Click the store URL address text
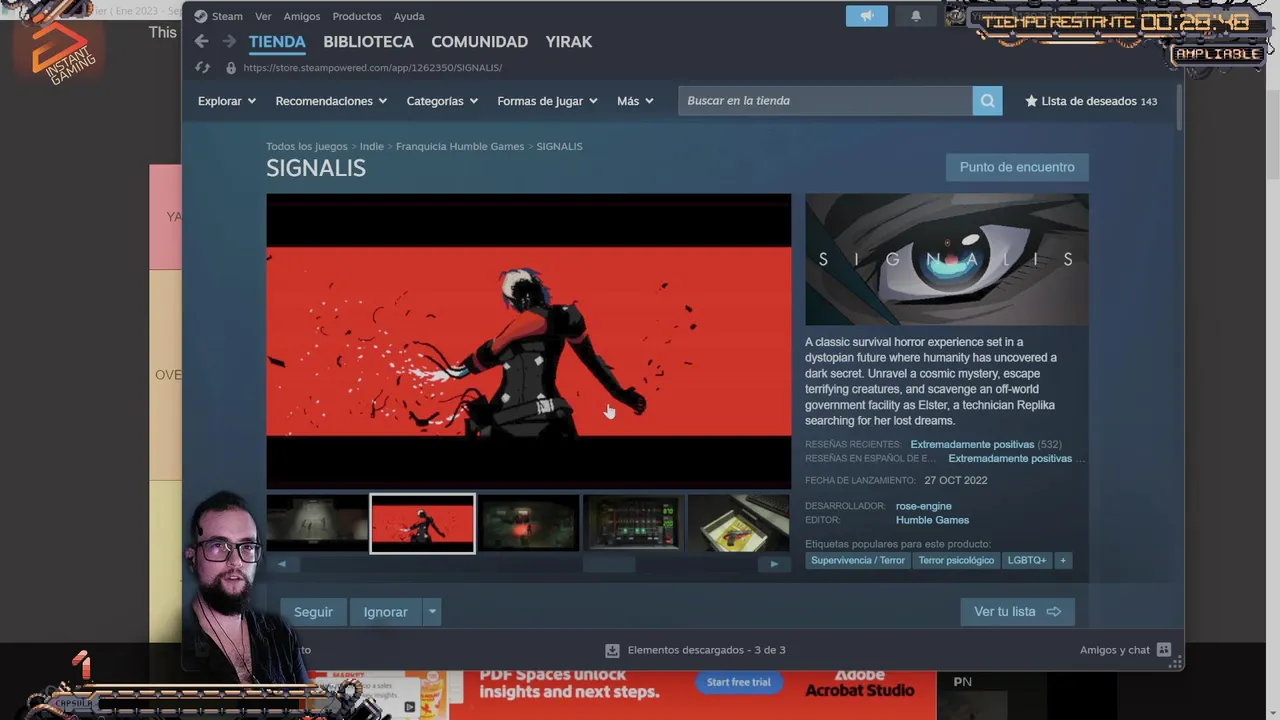 [x=372, y=67]
